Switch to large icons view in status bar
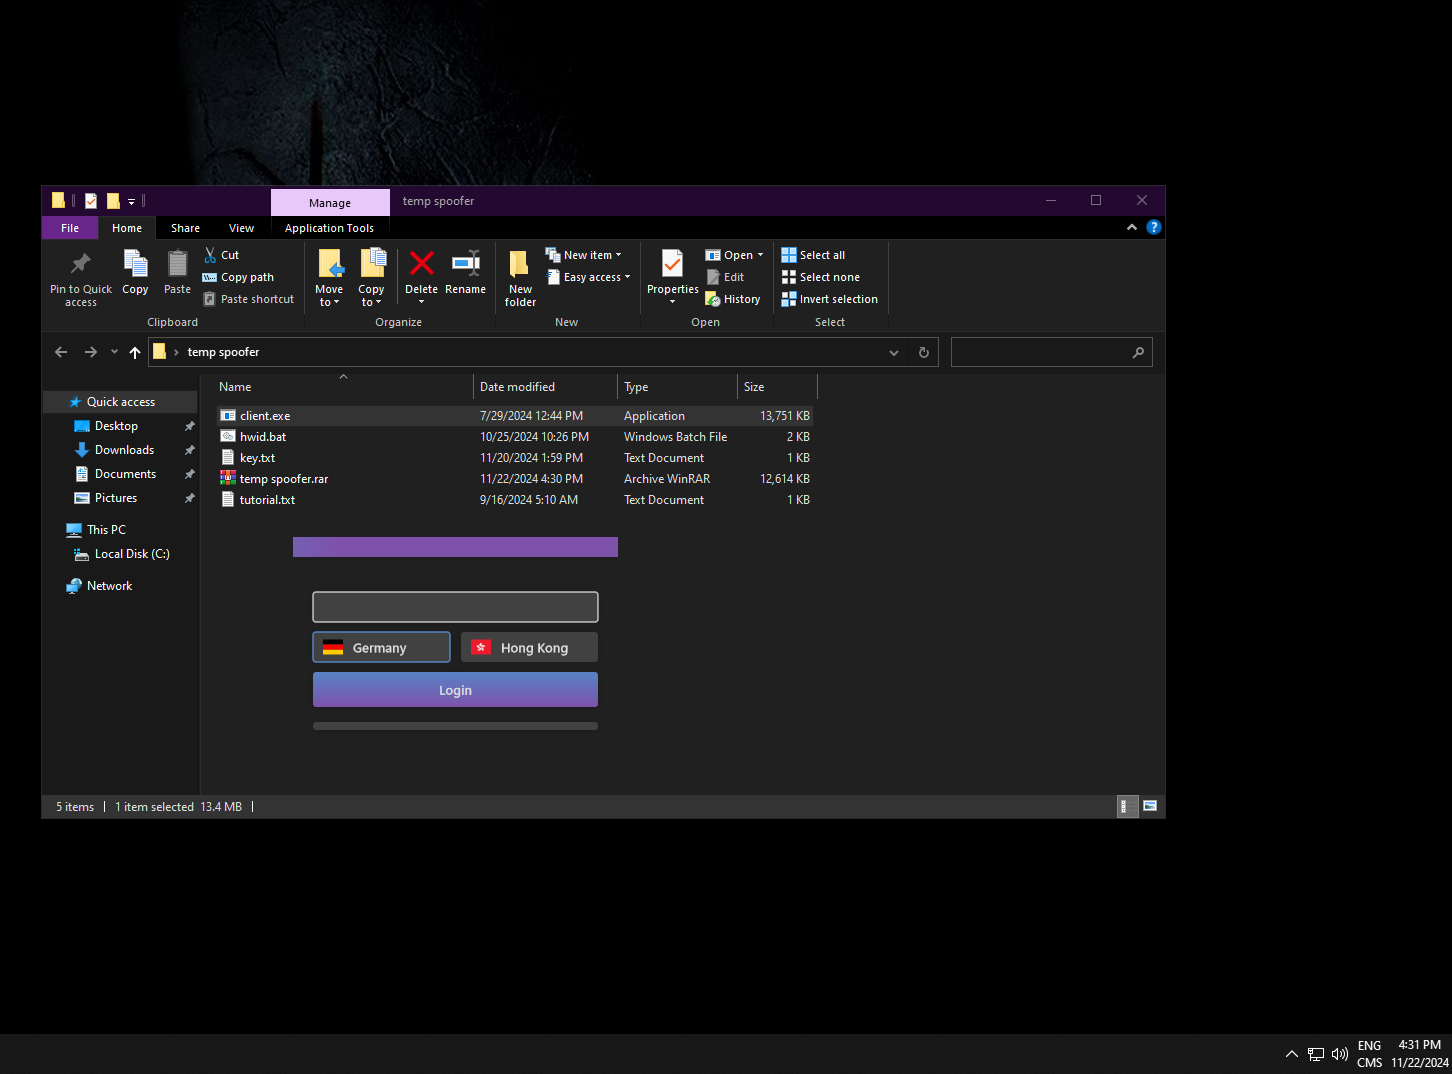This screenshot has height=1074, width=1452. (x=1150, y=806)
